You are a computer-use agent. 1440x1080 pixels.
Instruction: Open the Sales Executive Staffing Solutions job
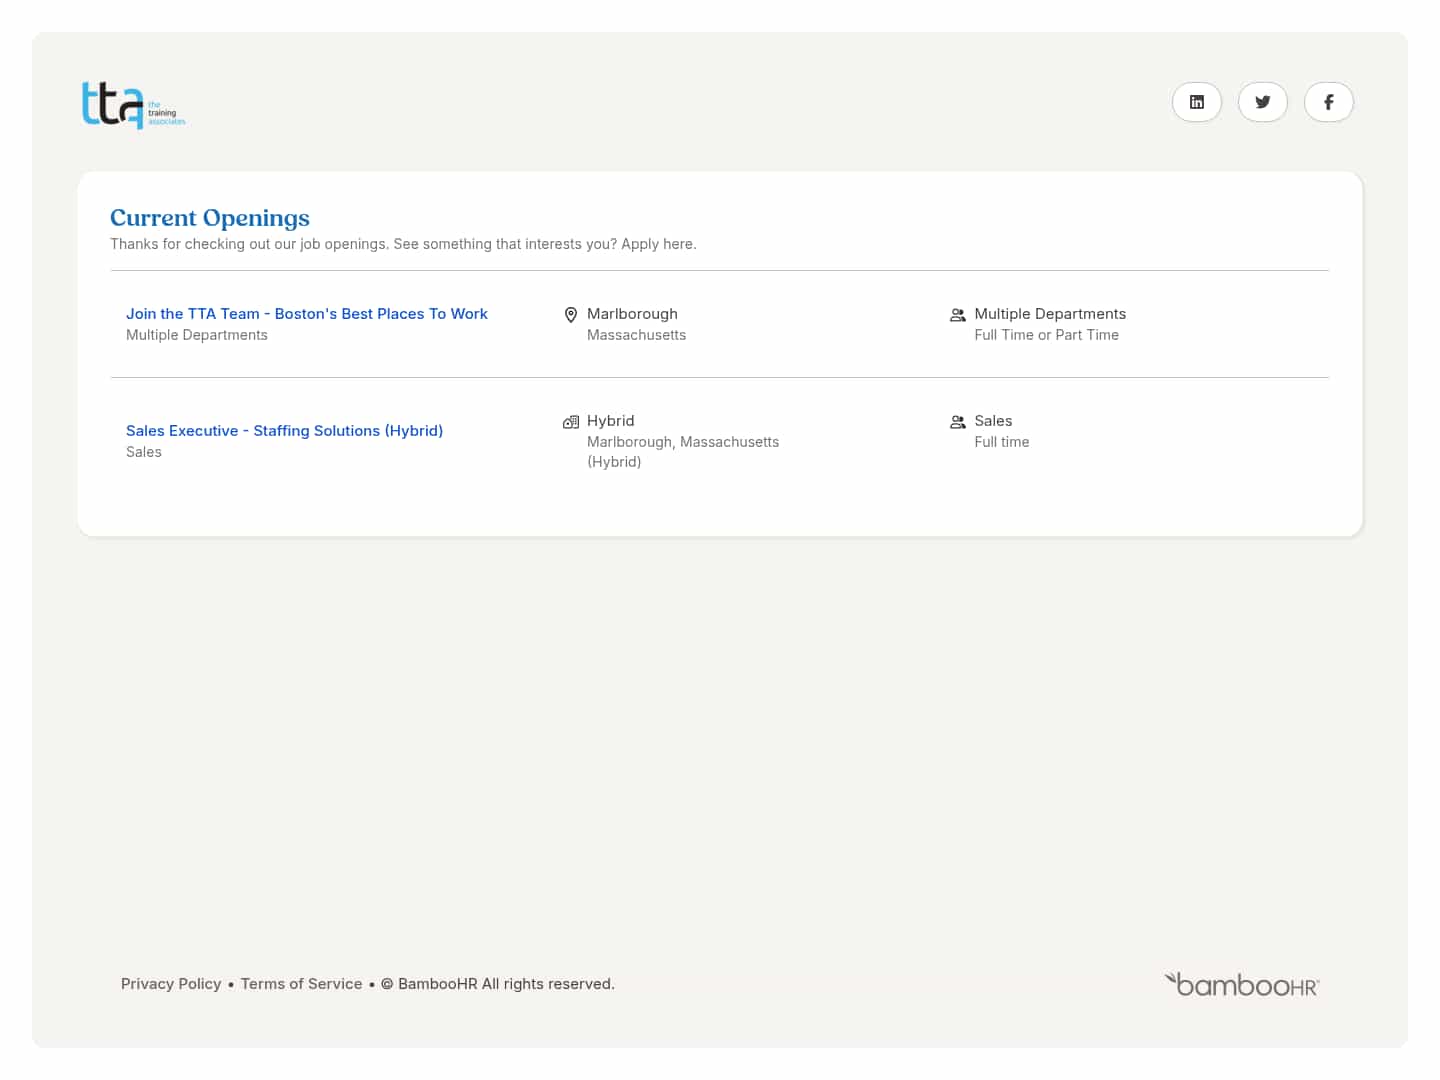[284, 430]
